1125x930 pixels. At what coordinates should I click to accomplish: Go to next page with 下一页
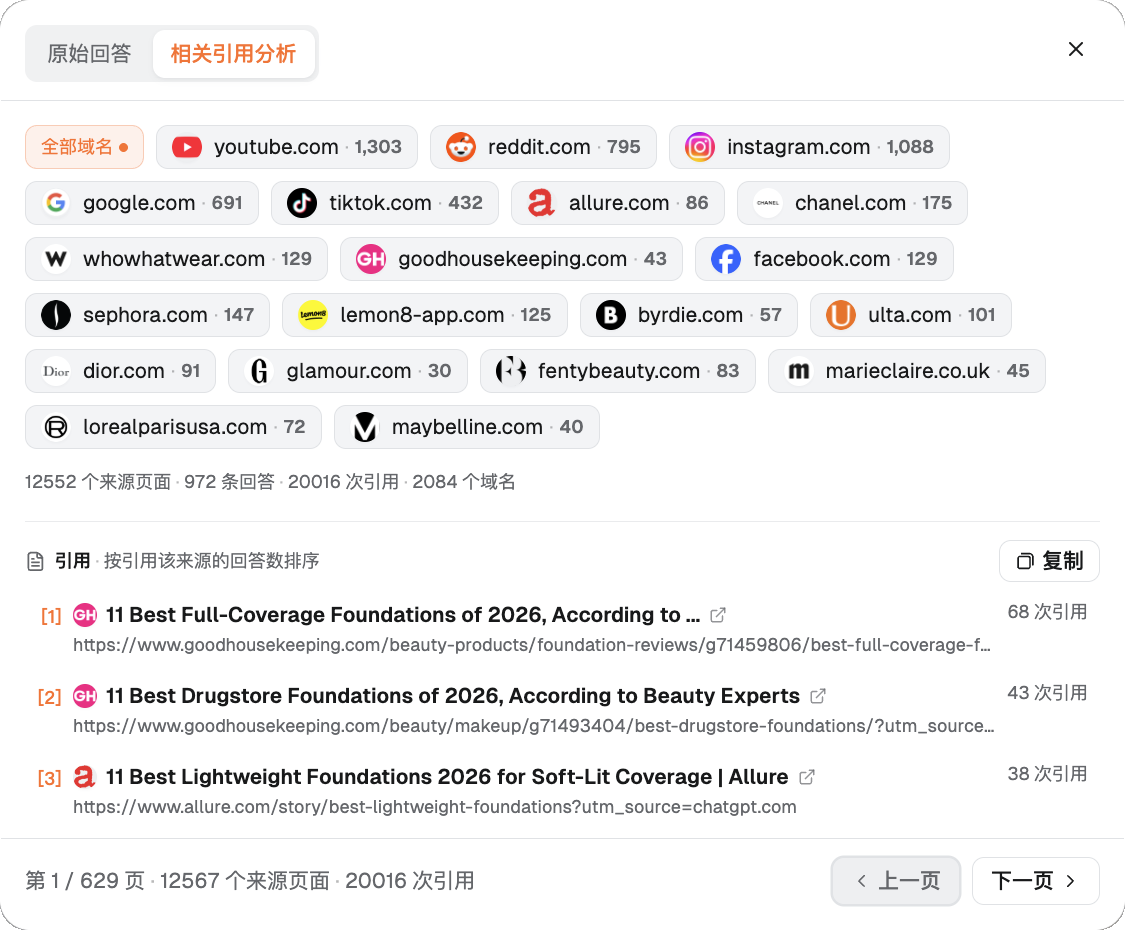click(x=1035, y=880)
